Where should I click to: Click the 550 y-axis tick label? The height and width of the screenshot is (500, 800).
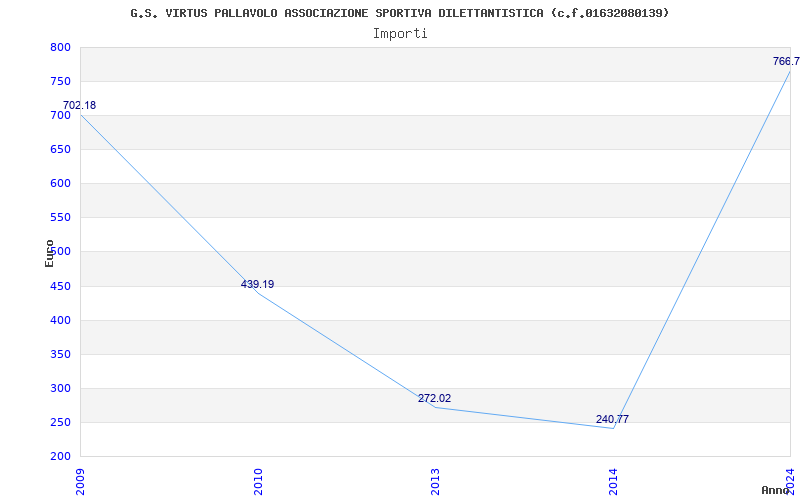tap(60, 218)
